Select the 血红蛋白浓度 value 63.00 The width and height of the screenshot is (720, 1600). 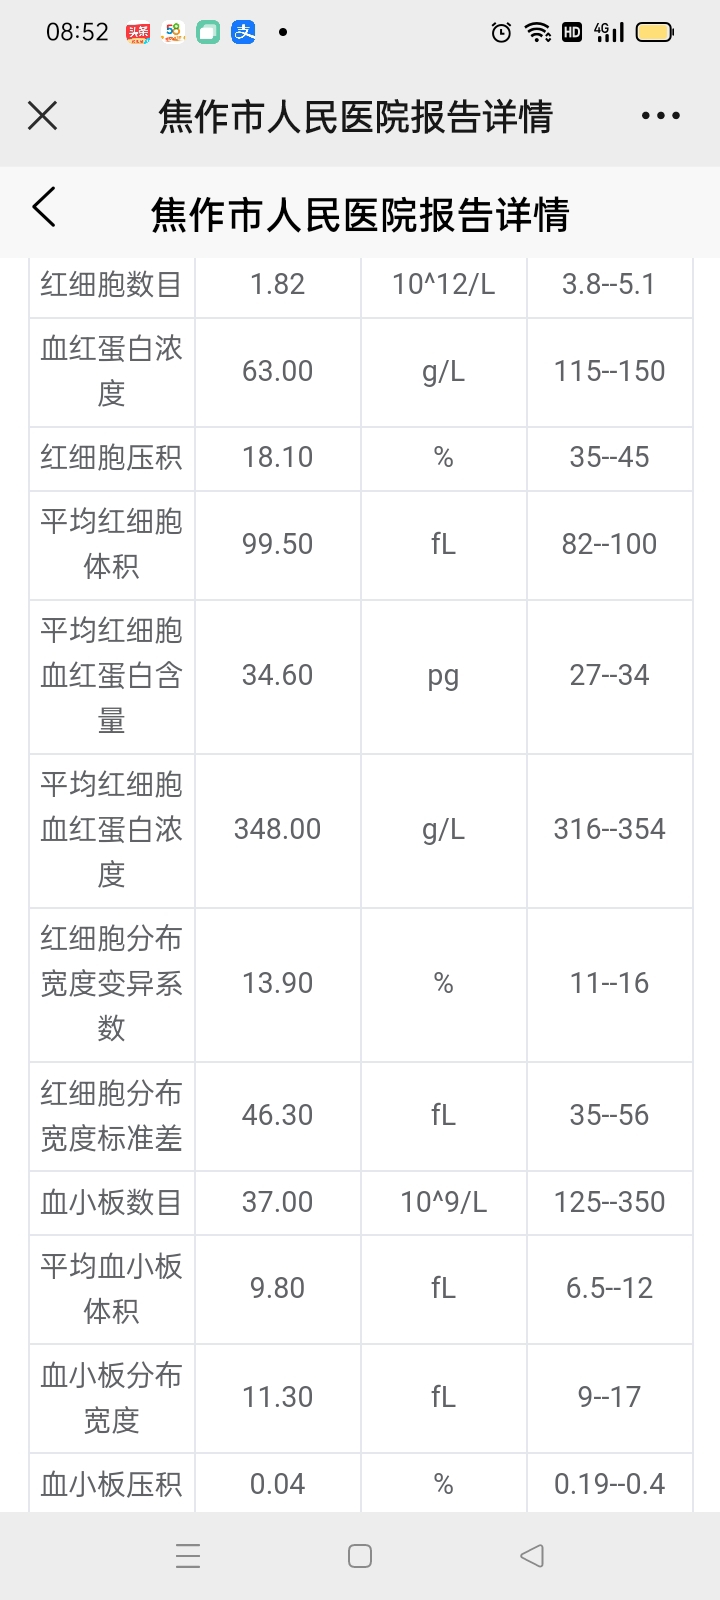tap(277, 371)
